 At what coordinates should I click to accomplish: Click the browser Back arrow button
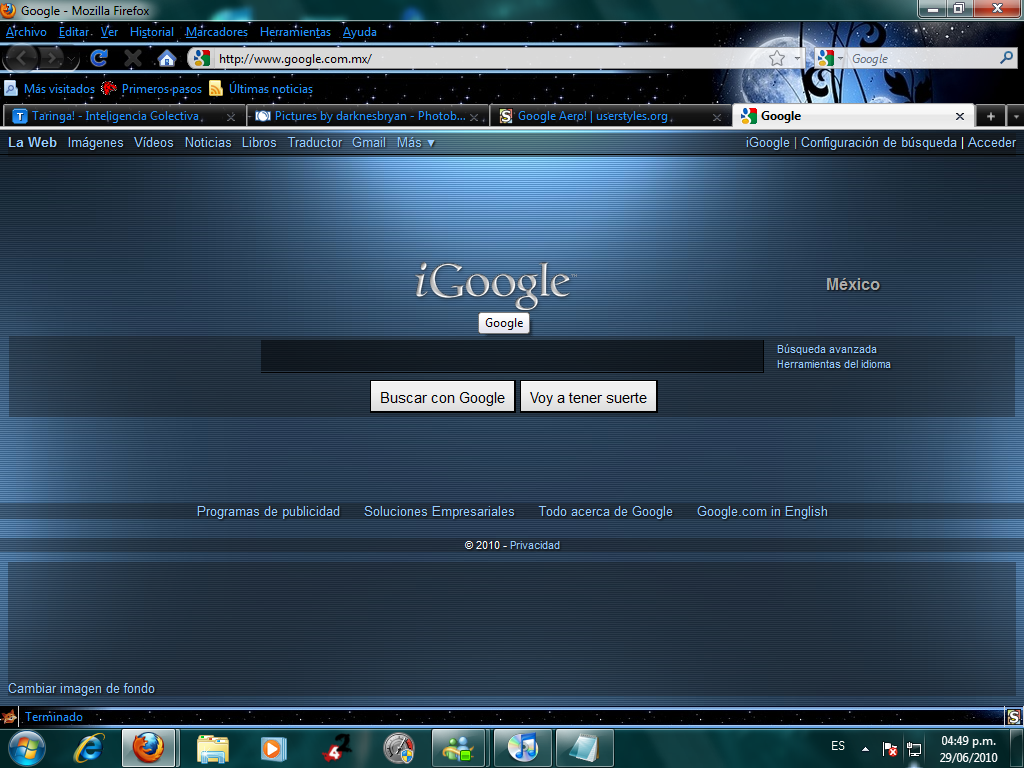pos(22,59)
